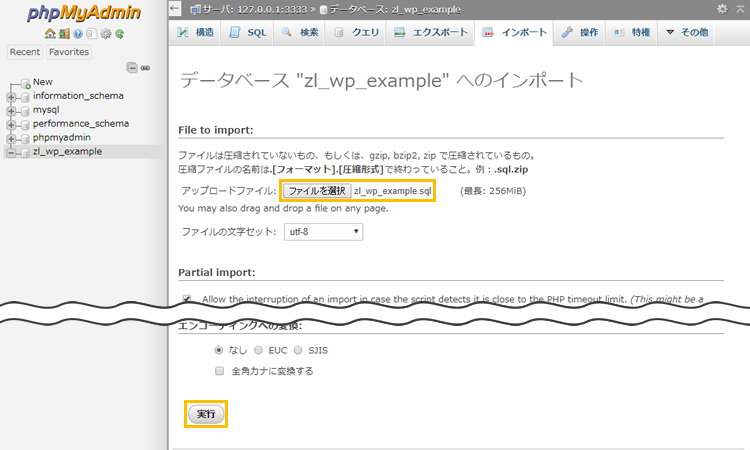Open the utf-8 character set dropdown
750x450 pixels.
[323, 232]
